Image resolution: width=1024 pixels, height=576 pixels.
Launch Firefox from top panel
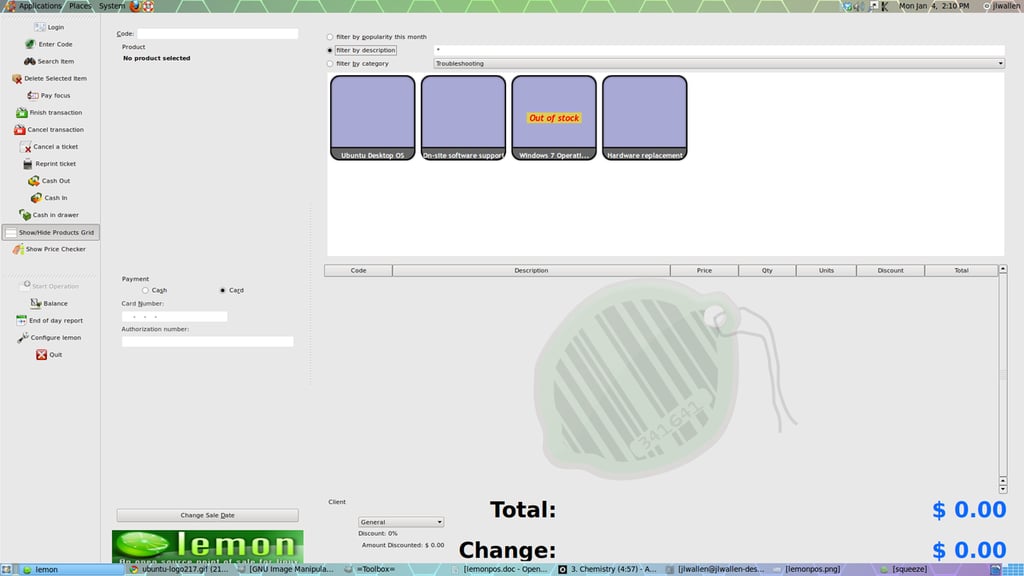(x=135, y=6)
